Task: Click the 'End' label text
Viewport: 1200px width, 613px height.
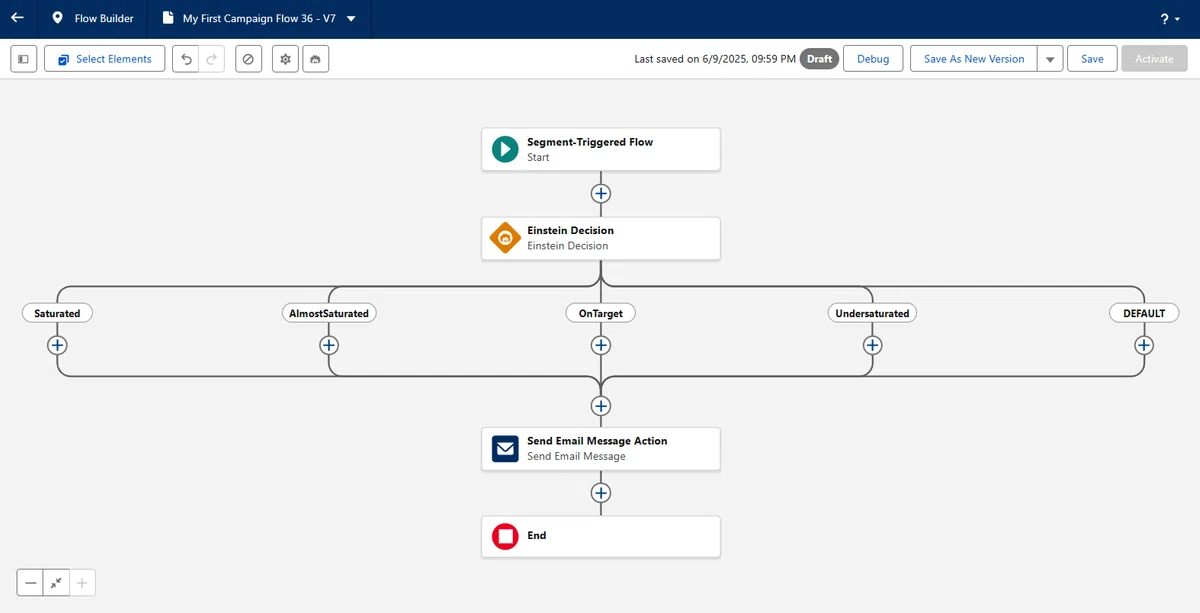Action: 537,535
